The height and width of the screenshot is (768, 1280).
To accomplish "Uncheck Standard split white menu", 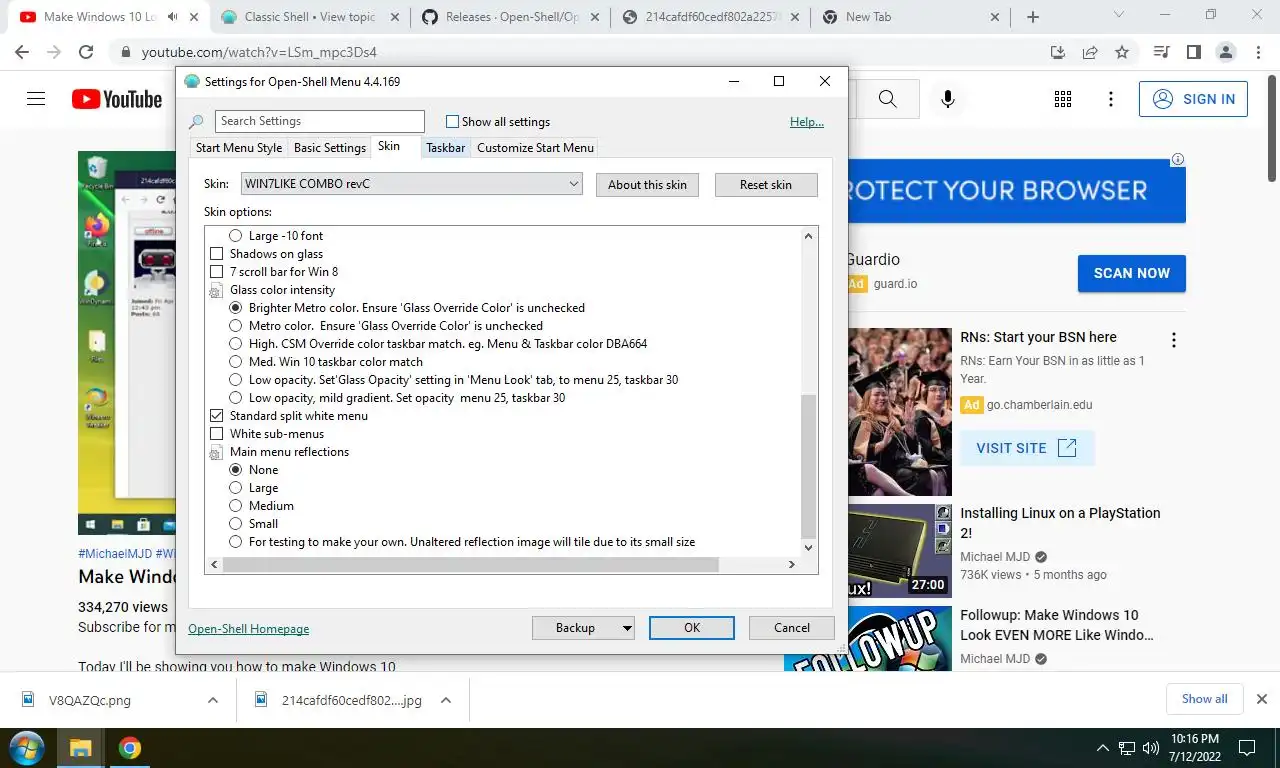I will click(216, 416).
